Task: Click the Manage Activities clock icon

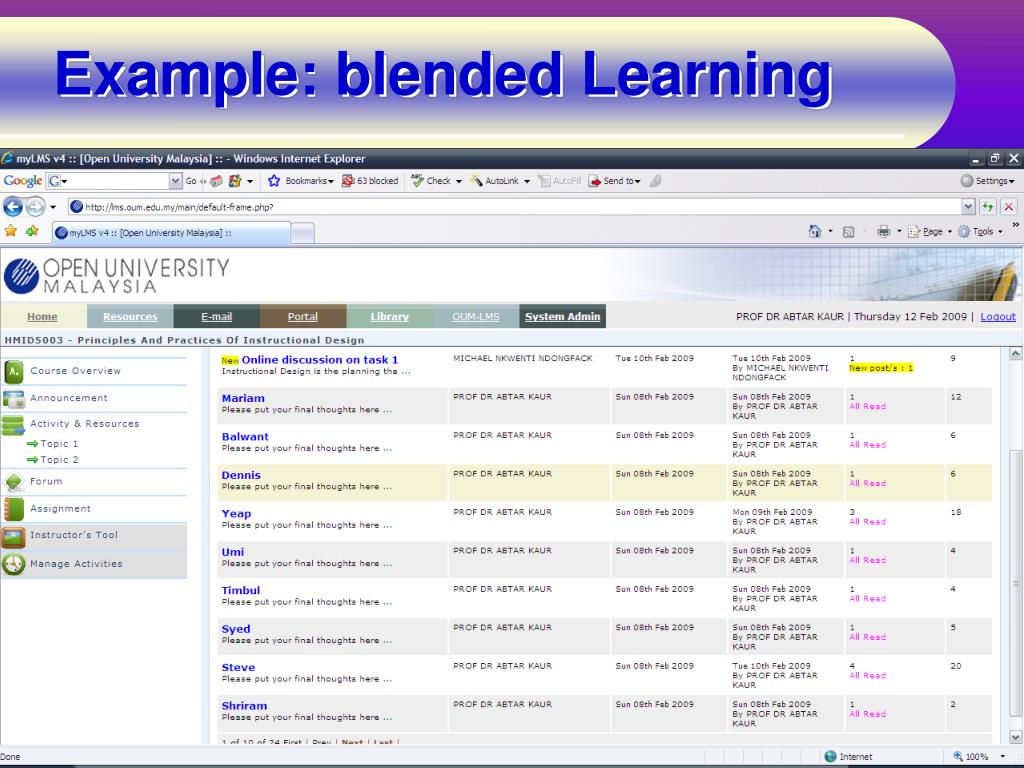Action: (14, 564)
